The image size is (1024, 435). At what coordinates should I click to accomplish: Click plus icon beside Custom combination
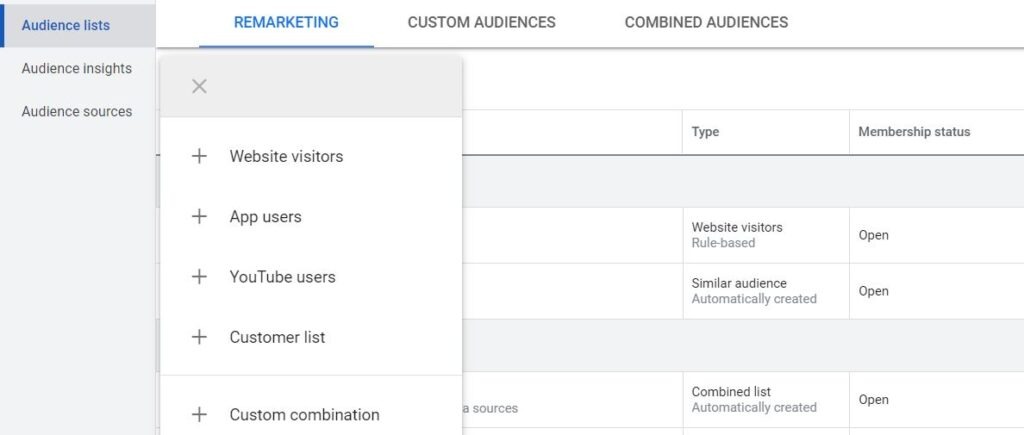click(199, 414)
